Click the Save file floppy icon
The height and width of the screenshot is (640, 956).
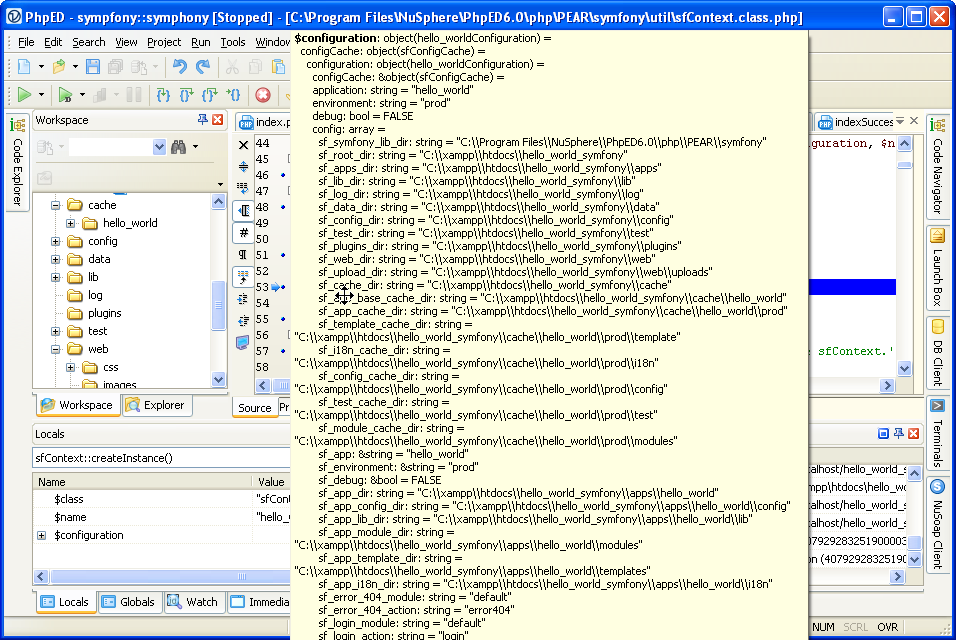pos(93,67)
